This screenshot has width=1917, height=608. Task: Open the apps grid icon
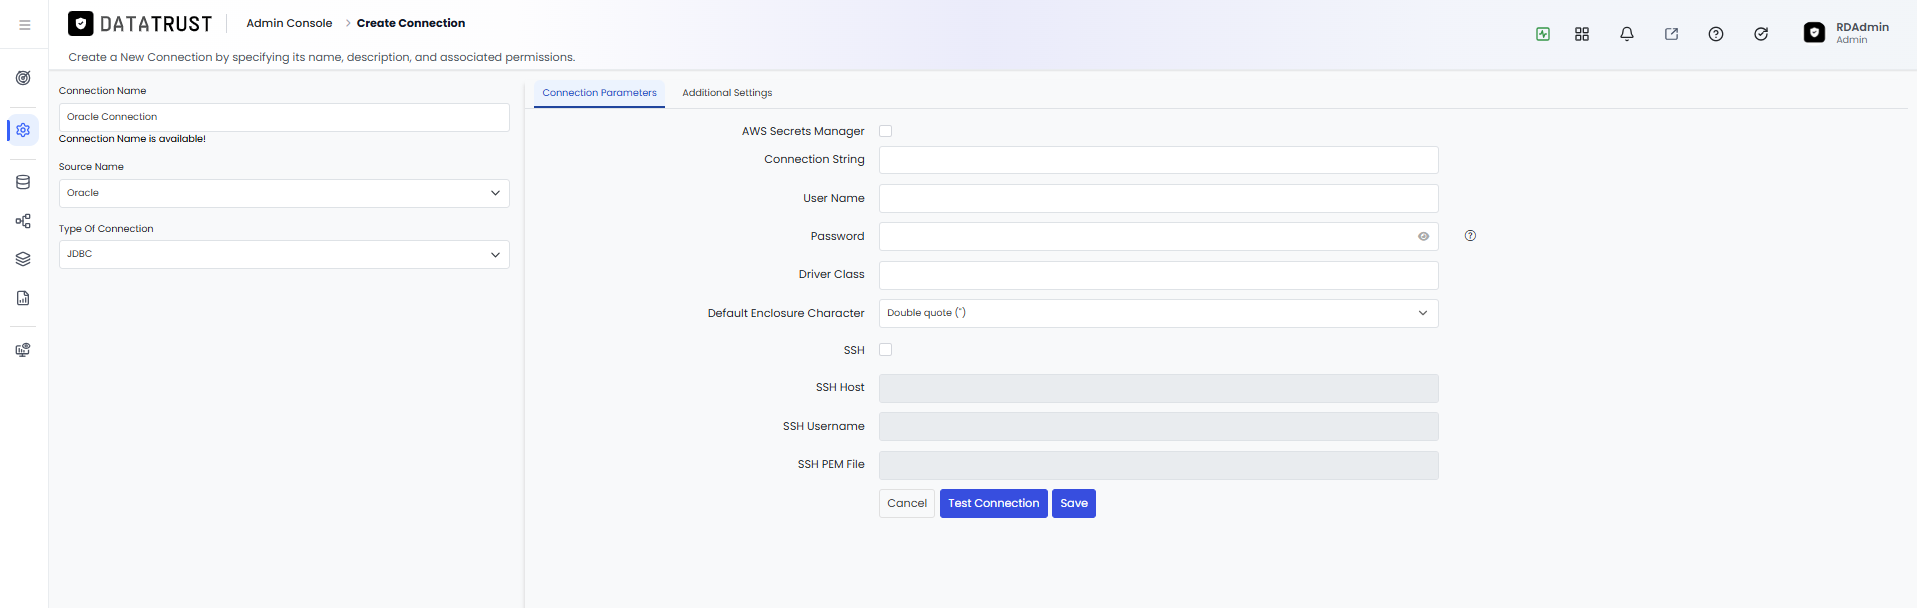tap(1582, 34)
